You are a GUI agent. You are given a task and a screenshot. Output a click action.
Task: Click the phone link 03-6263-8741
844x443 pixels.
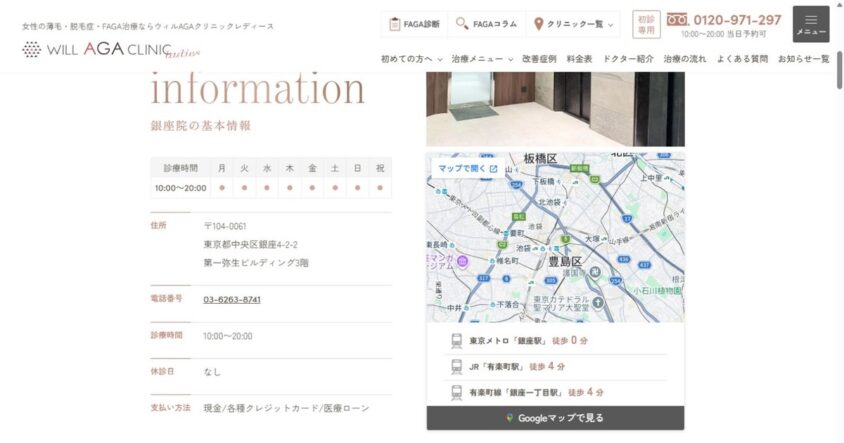pos(232,299)
